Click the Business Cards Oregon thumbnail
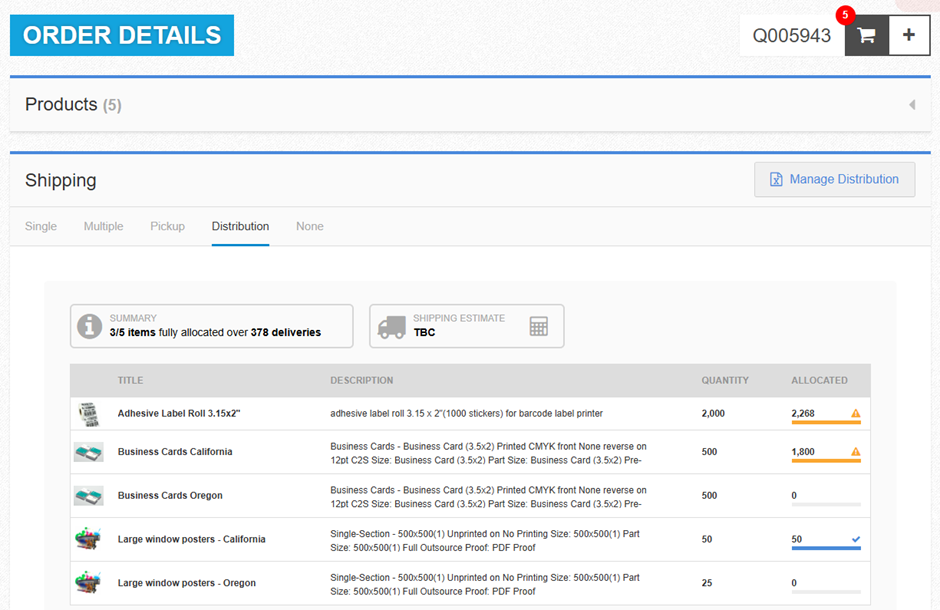Viewport: 940px width, 610px height. click(x=89, y=496)
